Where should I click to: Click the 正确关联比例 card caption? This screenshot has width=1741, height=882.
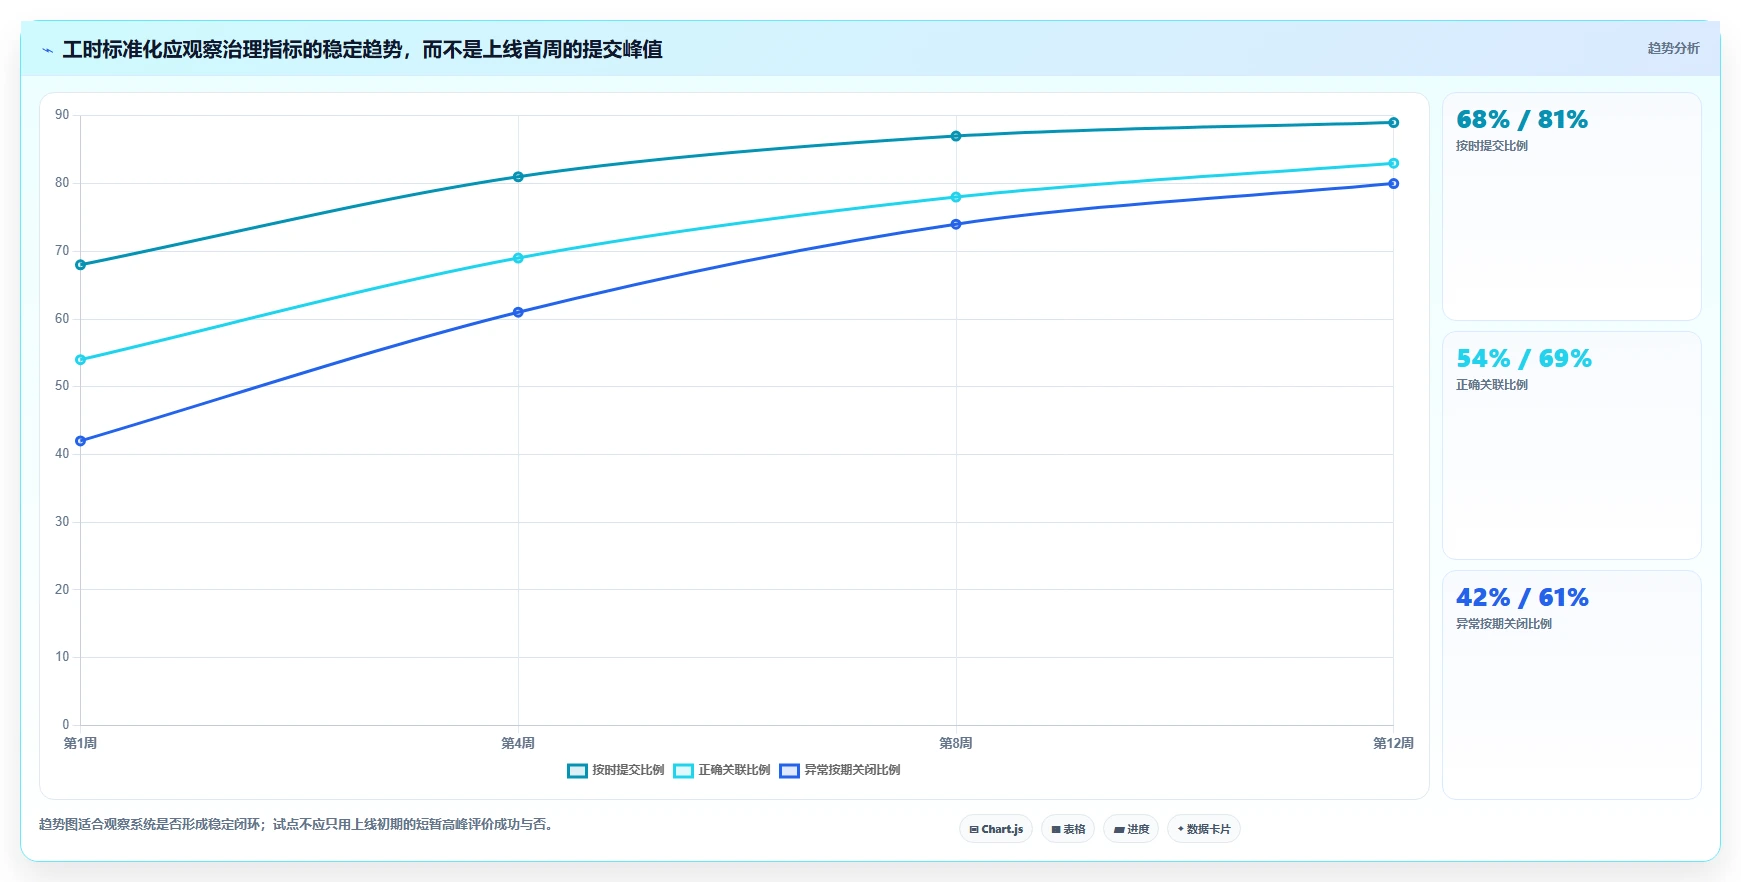point(1492,385)
